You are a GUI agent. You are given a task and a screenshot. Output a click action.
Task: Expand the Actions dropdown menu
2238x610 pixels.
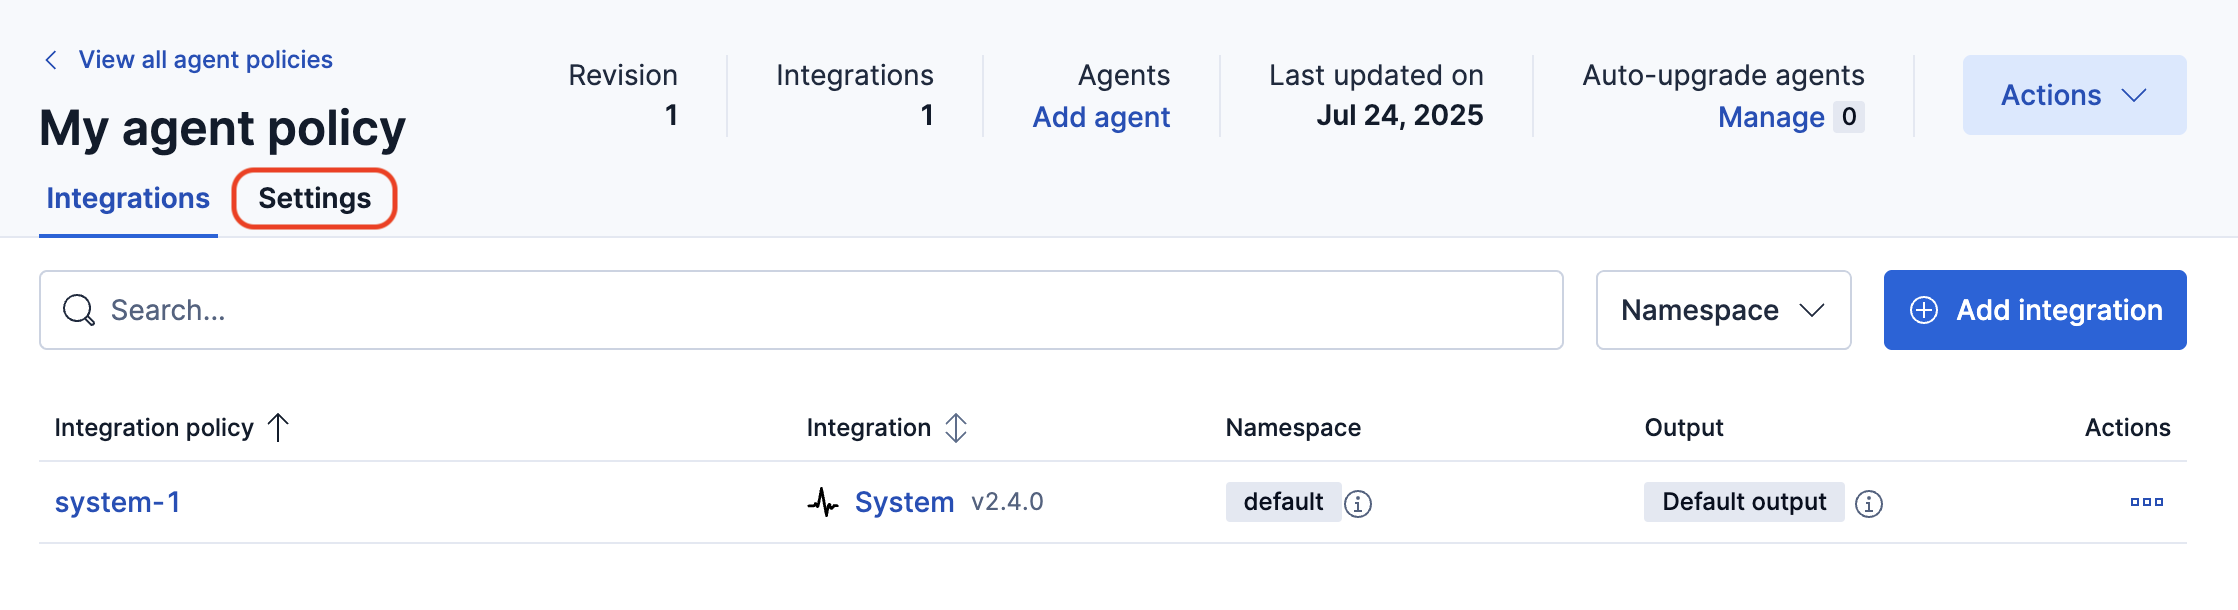(x=2074, y=95)
